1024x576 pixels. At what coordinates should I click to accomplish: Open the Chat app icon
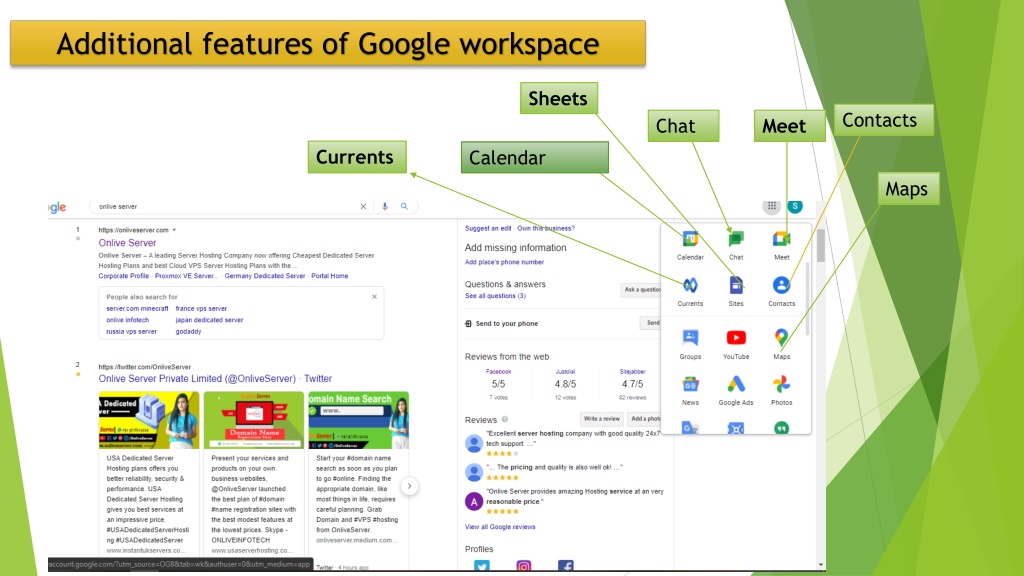coord(736,239)
